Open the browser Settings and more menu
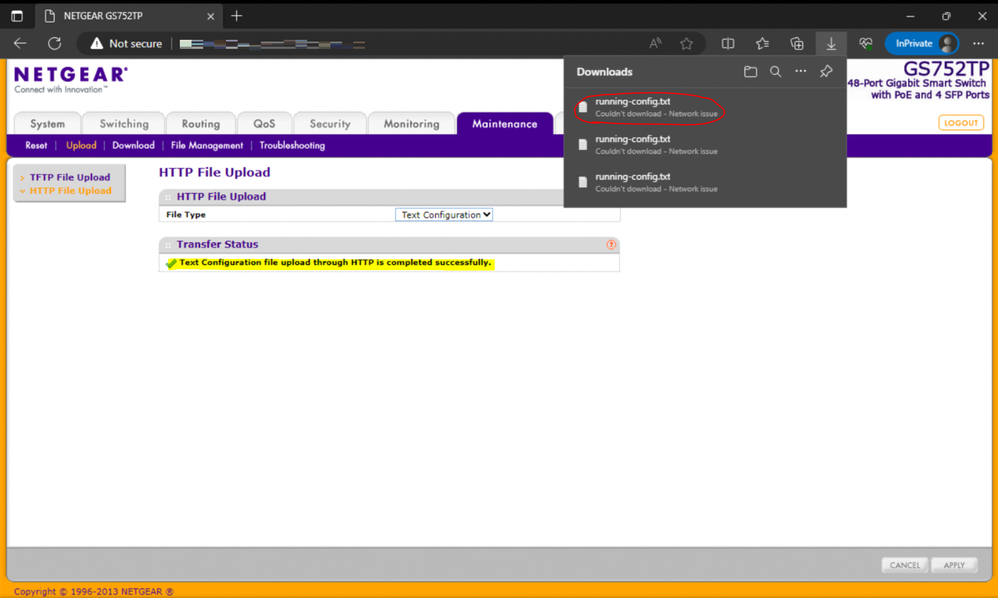The height and width of the screenshot is (598, 998). (x=979, y=43)
